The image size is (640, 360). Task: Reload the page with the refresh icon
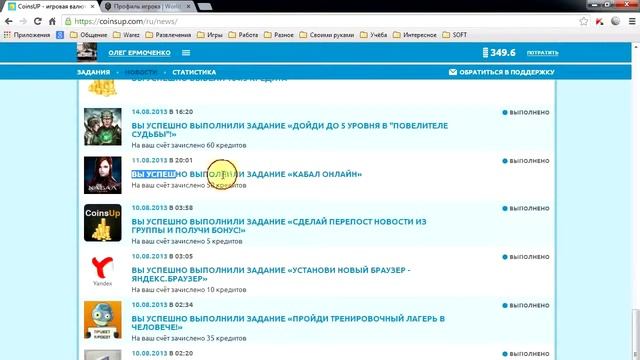click(38, 21)
